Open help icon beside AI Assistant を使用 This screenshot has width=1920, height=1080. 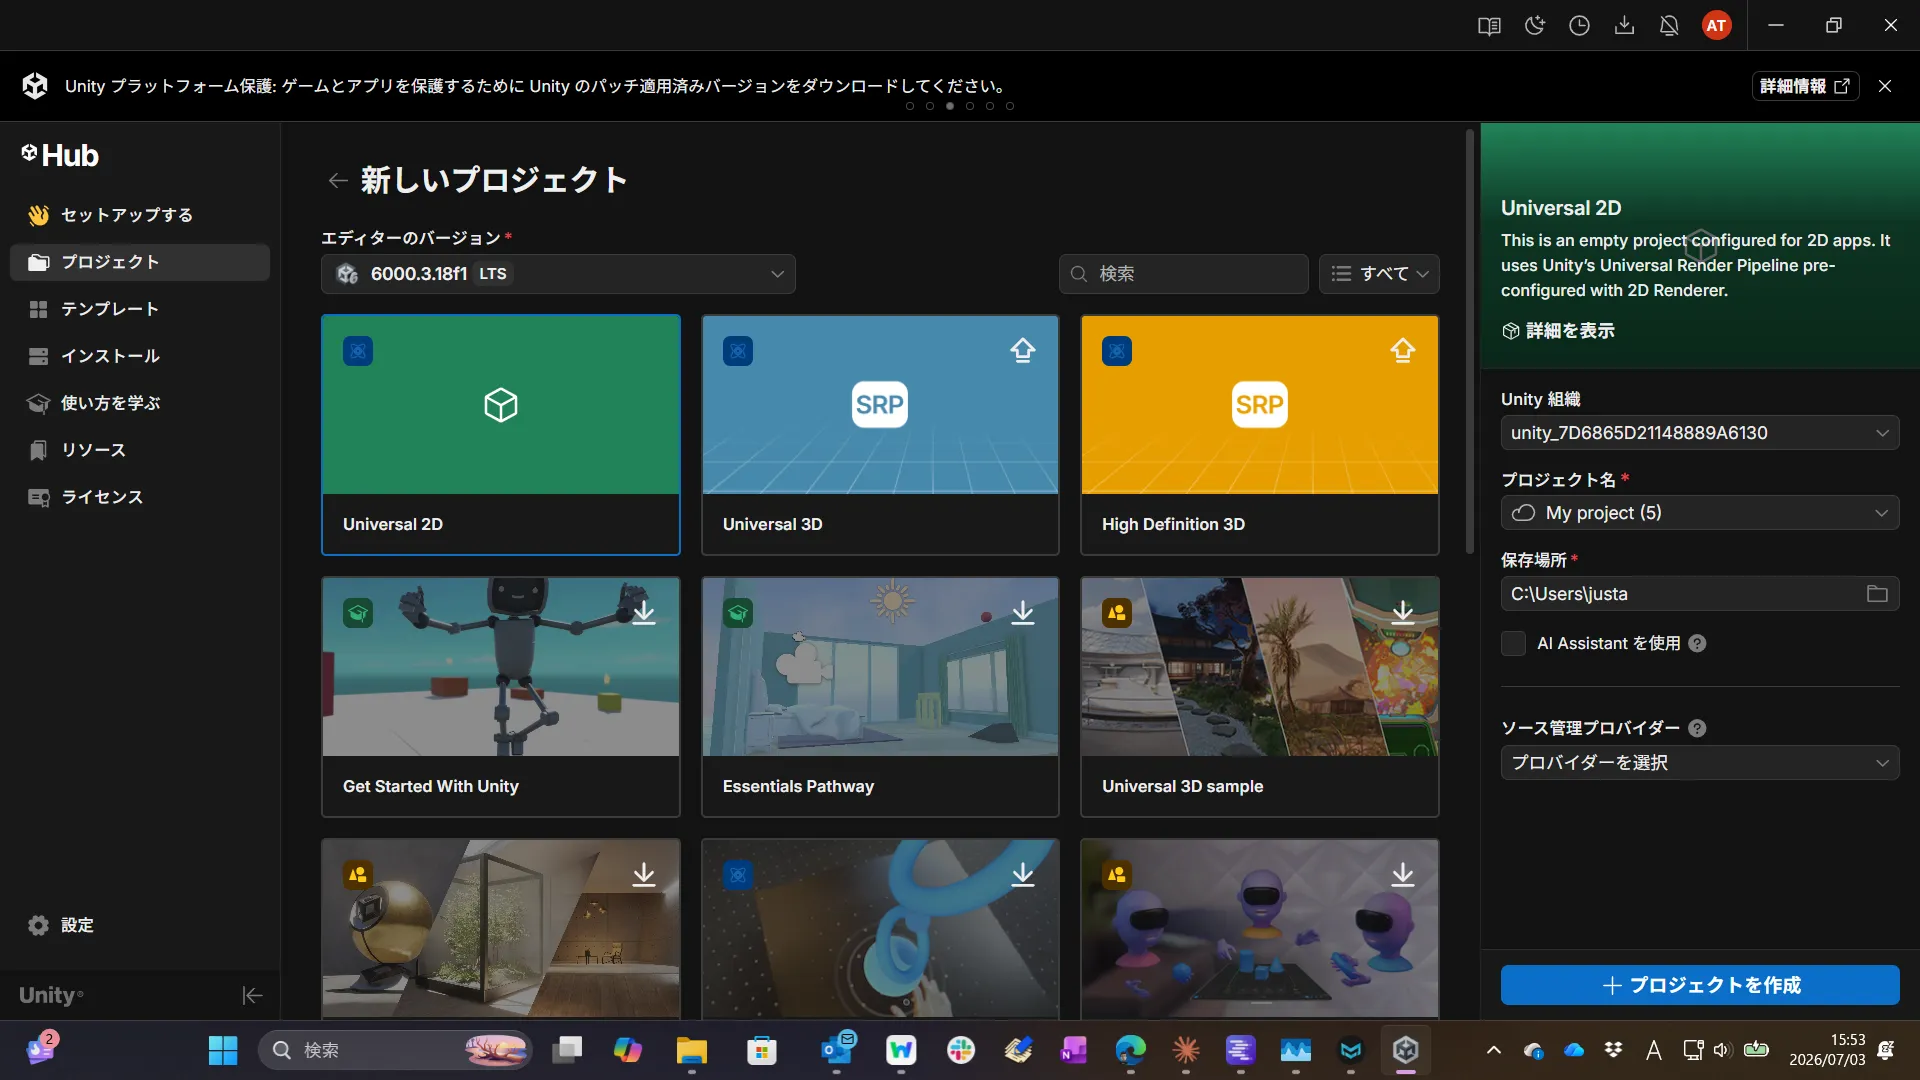point(1697,644)
